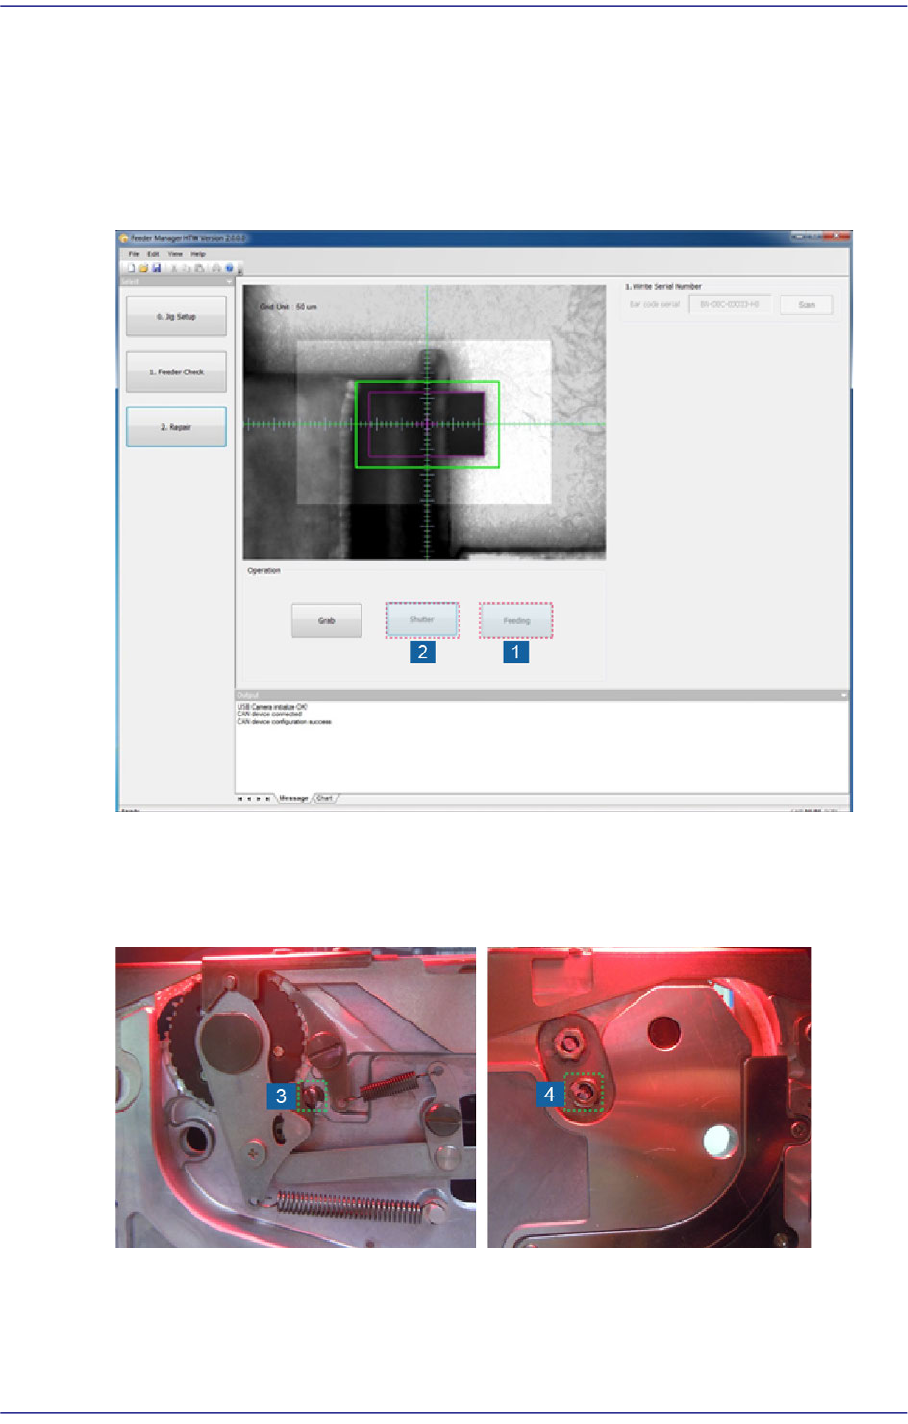Click the 0. Jig Setup button
The image size is (908, 1424).
(x=176, y=316)
